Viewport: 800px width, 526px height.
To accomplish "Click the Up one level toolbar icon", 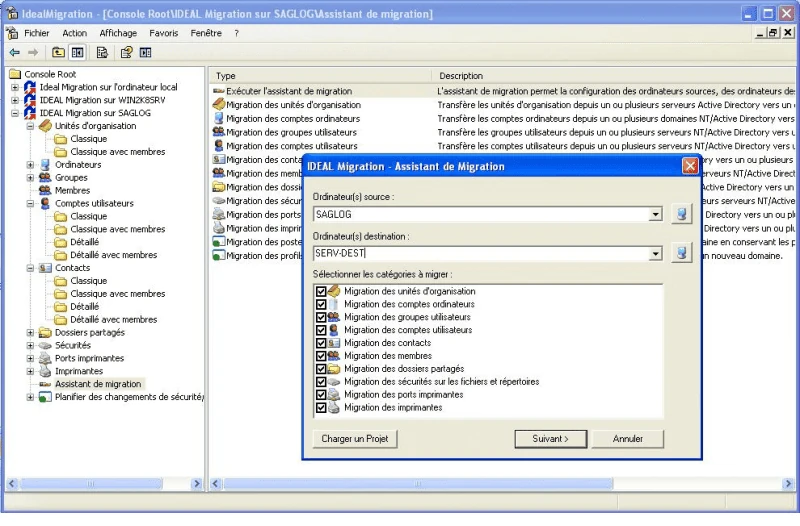I will 58,52.
